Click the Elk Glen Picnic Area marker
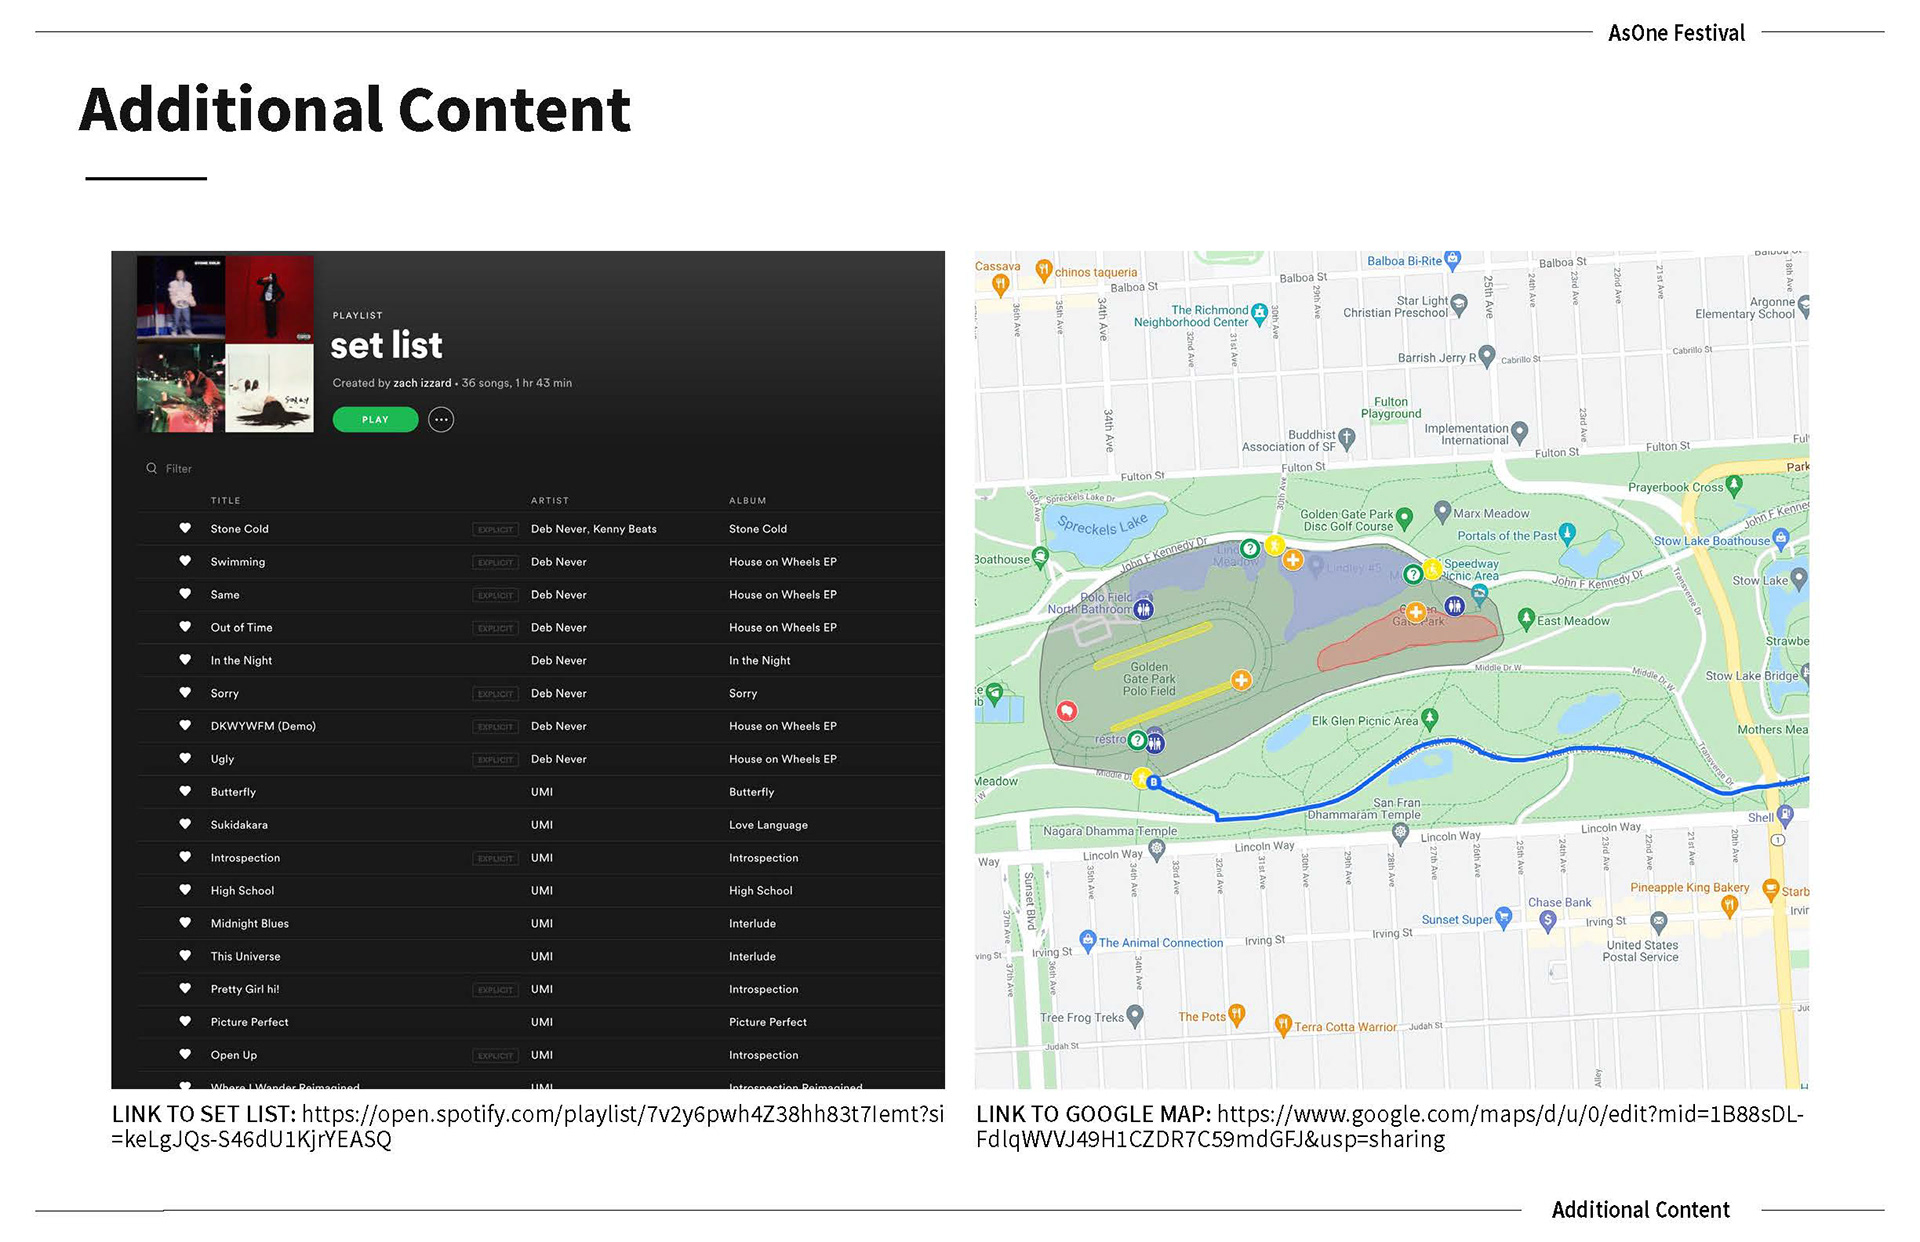 click(1430, 717)
